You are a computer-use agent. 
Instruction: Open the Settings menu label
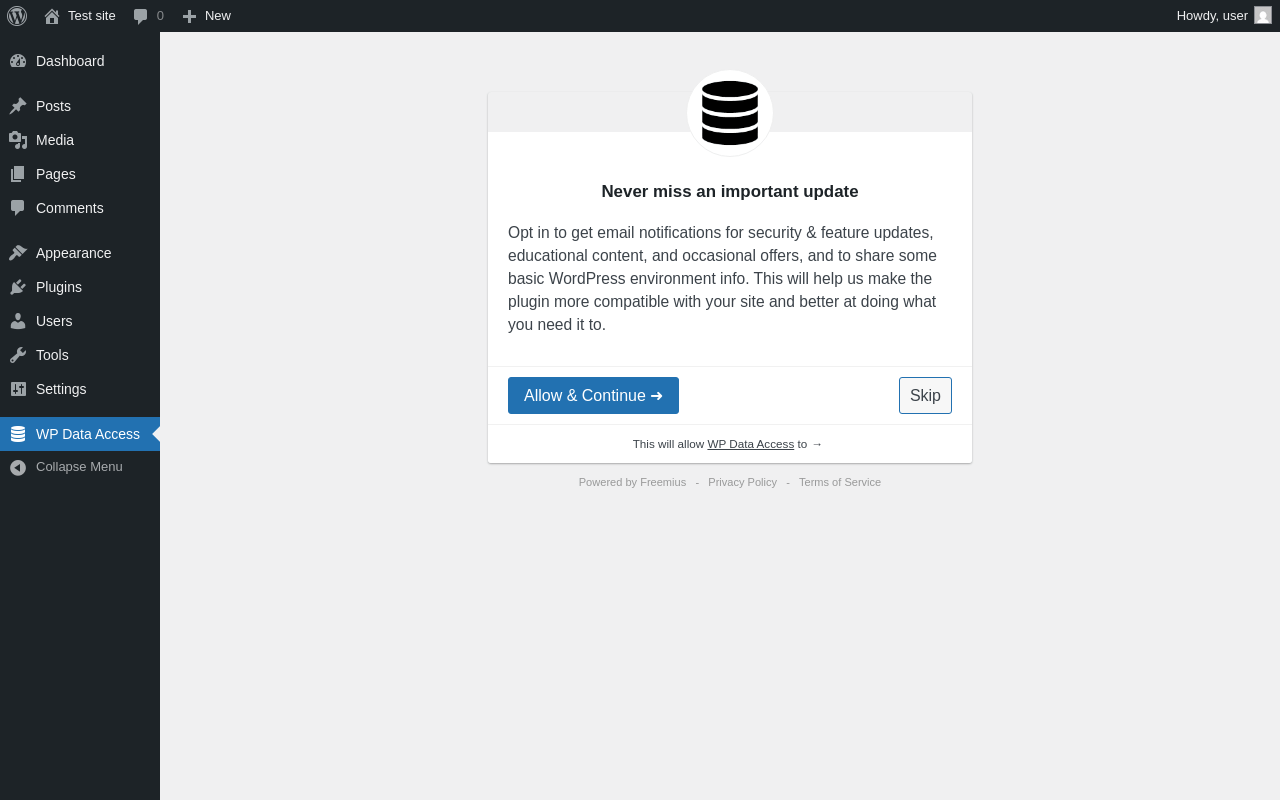pyautogui.click(x=61, y=389)
